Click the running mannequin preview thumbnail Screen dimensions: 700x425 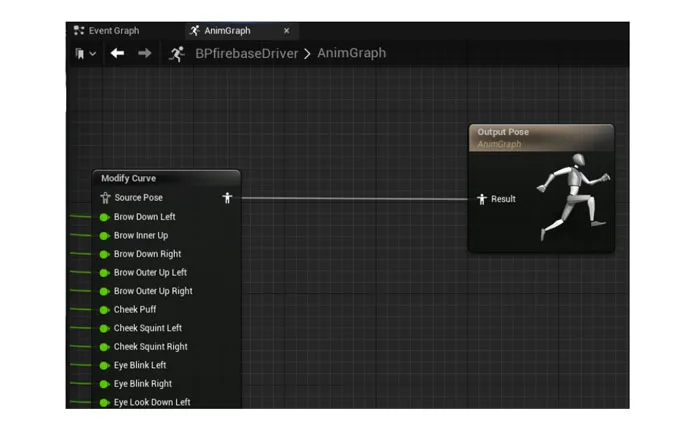(x=575, y=196)
